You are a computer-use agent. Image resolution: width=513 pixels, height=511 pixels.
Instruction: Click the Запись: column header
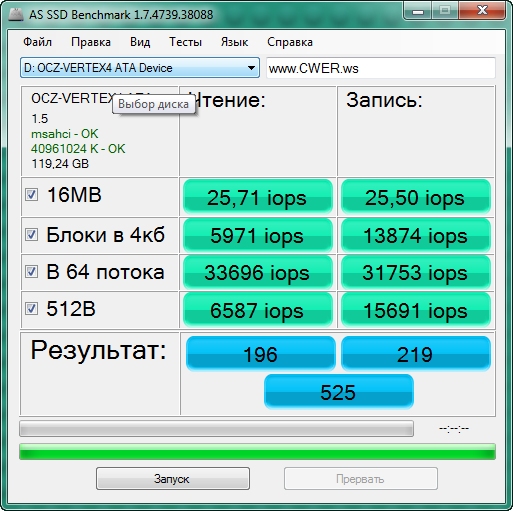pyautogui.click(x=384, y=100)
